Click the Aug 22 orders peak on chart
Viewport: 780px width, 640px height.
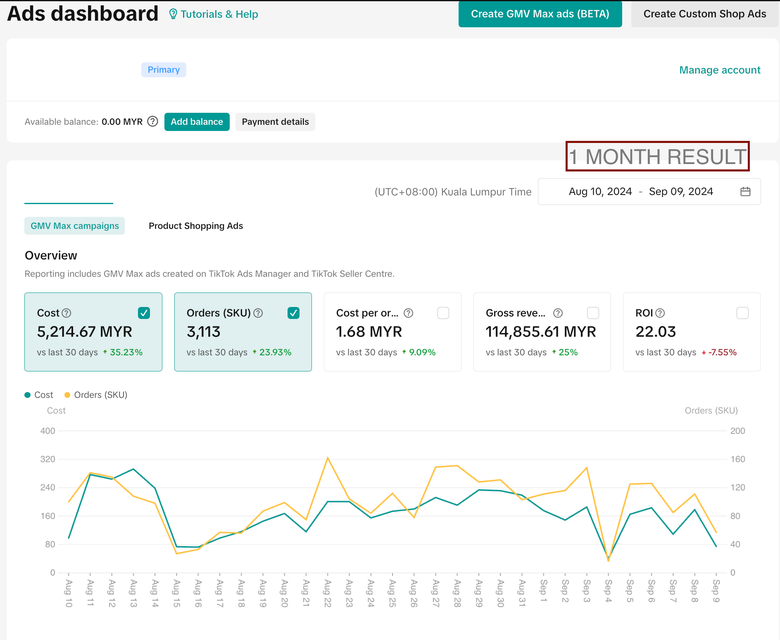tap(327, 457)
